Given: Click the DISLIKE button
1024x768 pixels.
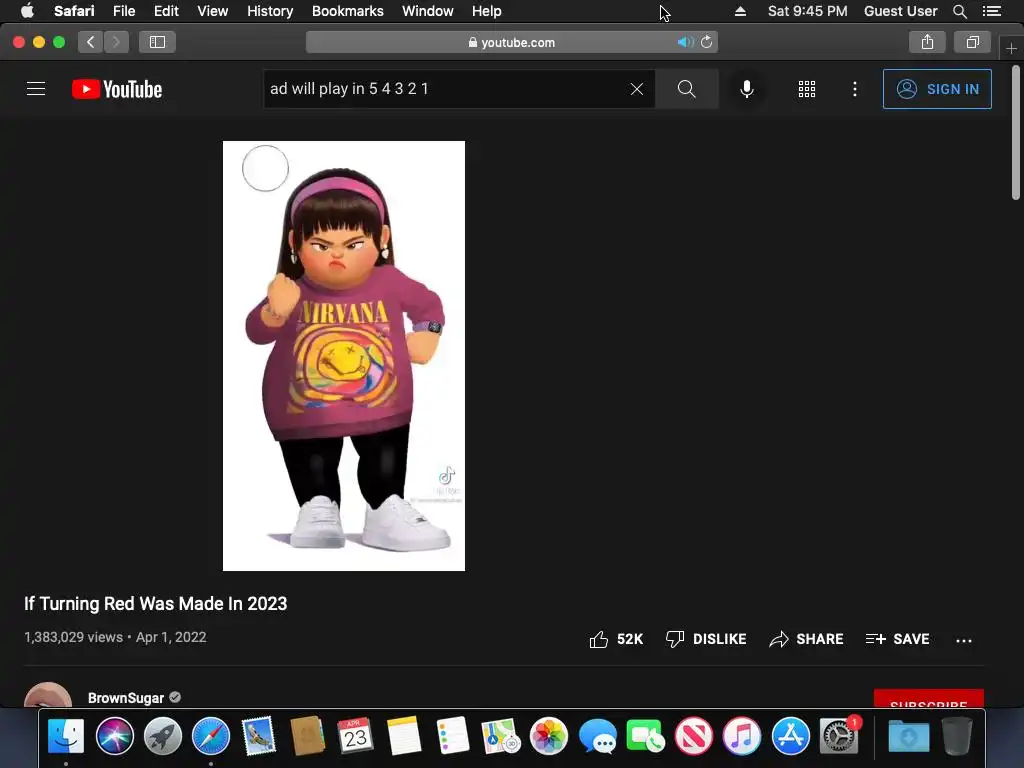Looking at the screenshot, I should [706, 639].
